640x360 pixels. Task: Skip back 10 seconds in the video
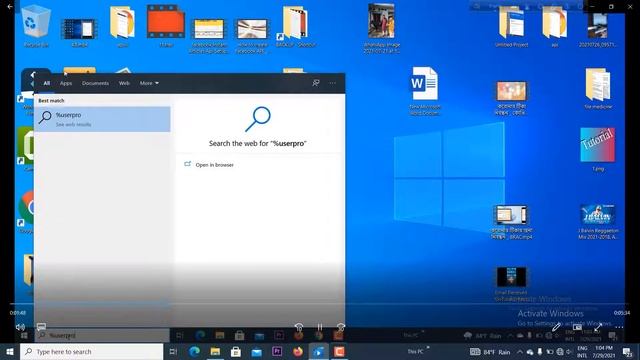point(299,327)
